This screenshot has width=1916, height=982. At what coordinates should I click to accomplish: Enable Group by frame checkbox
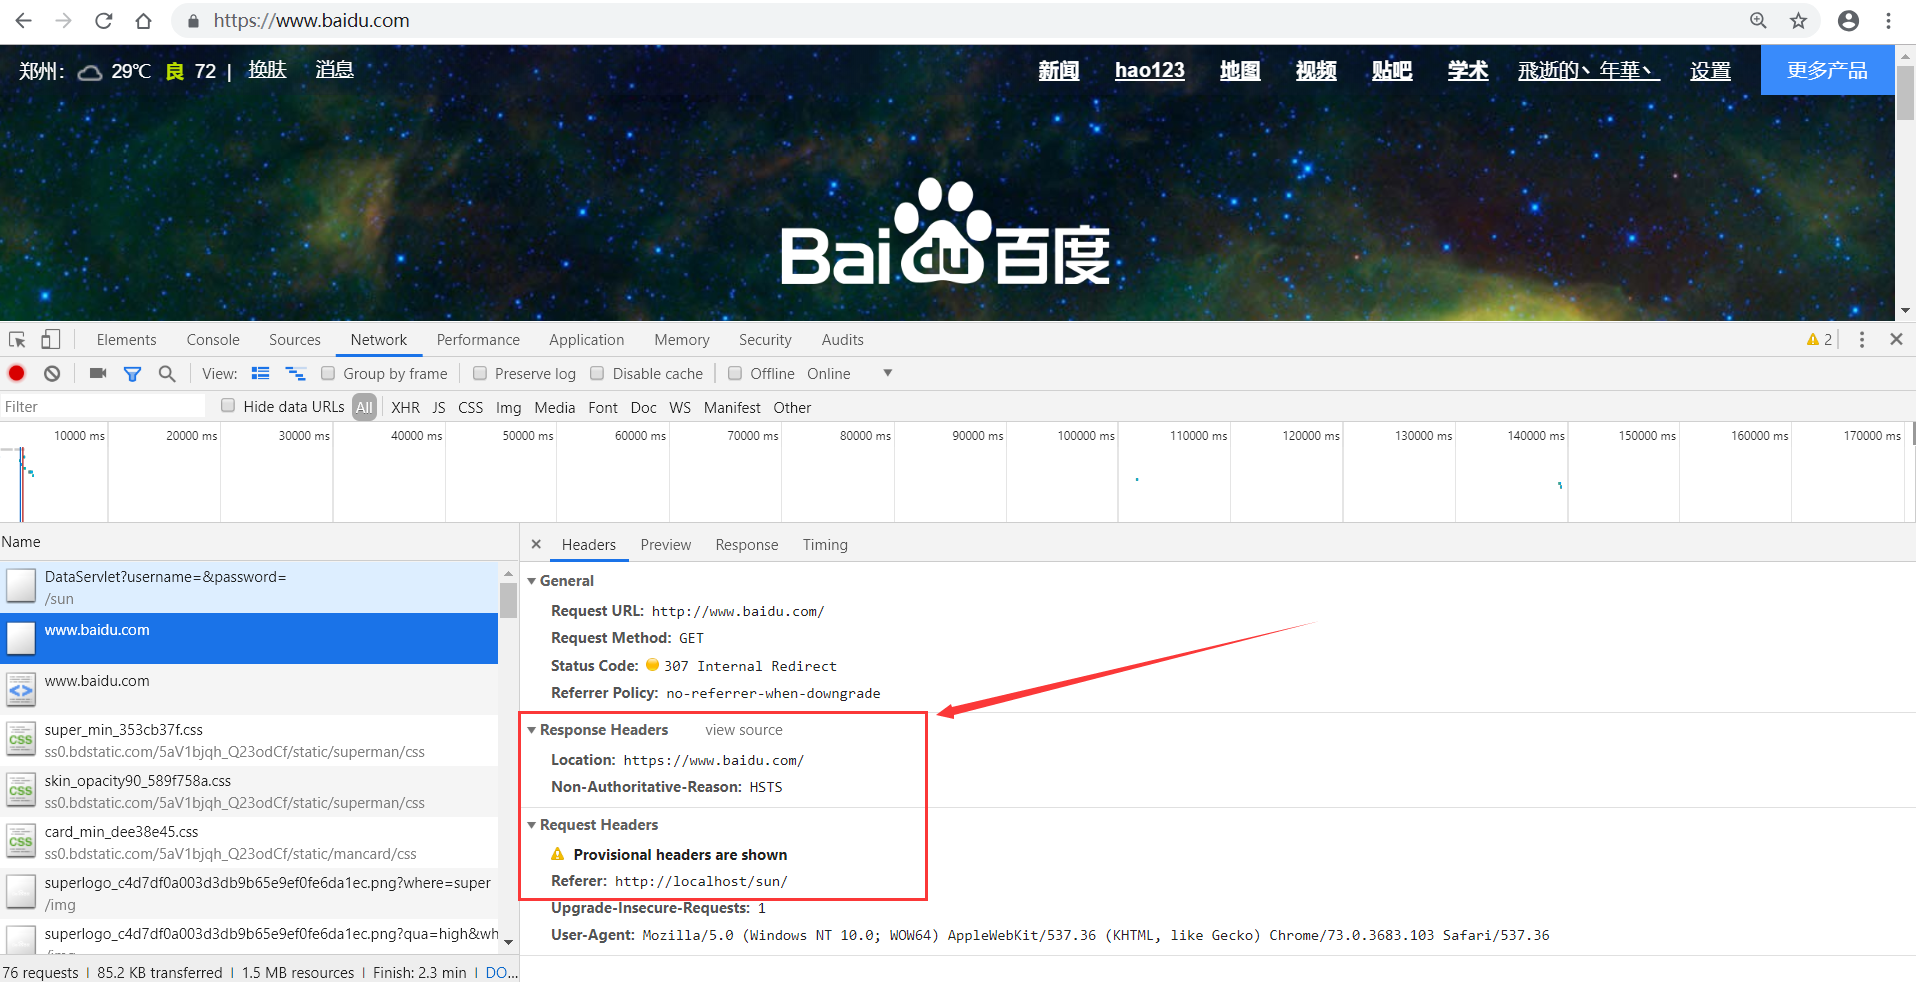tap(327, 373)
